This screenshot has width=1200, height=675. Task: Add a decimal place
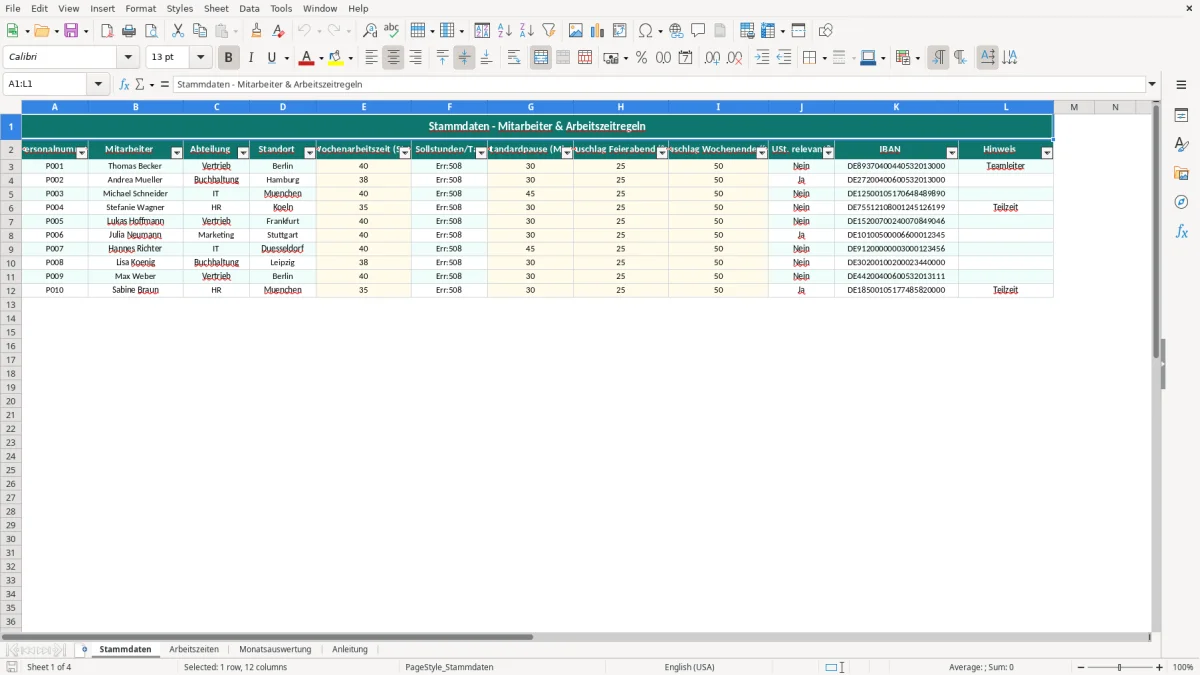click(712, 58)
